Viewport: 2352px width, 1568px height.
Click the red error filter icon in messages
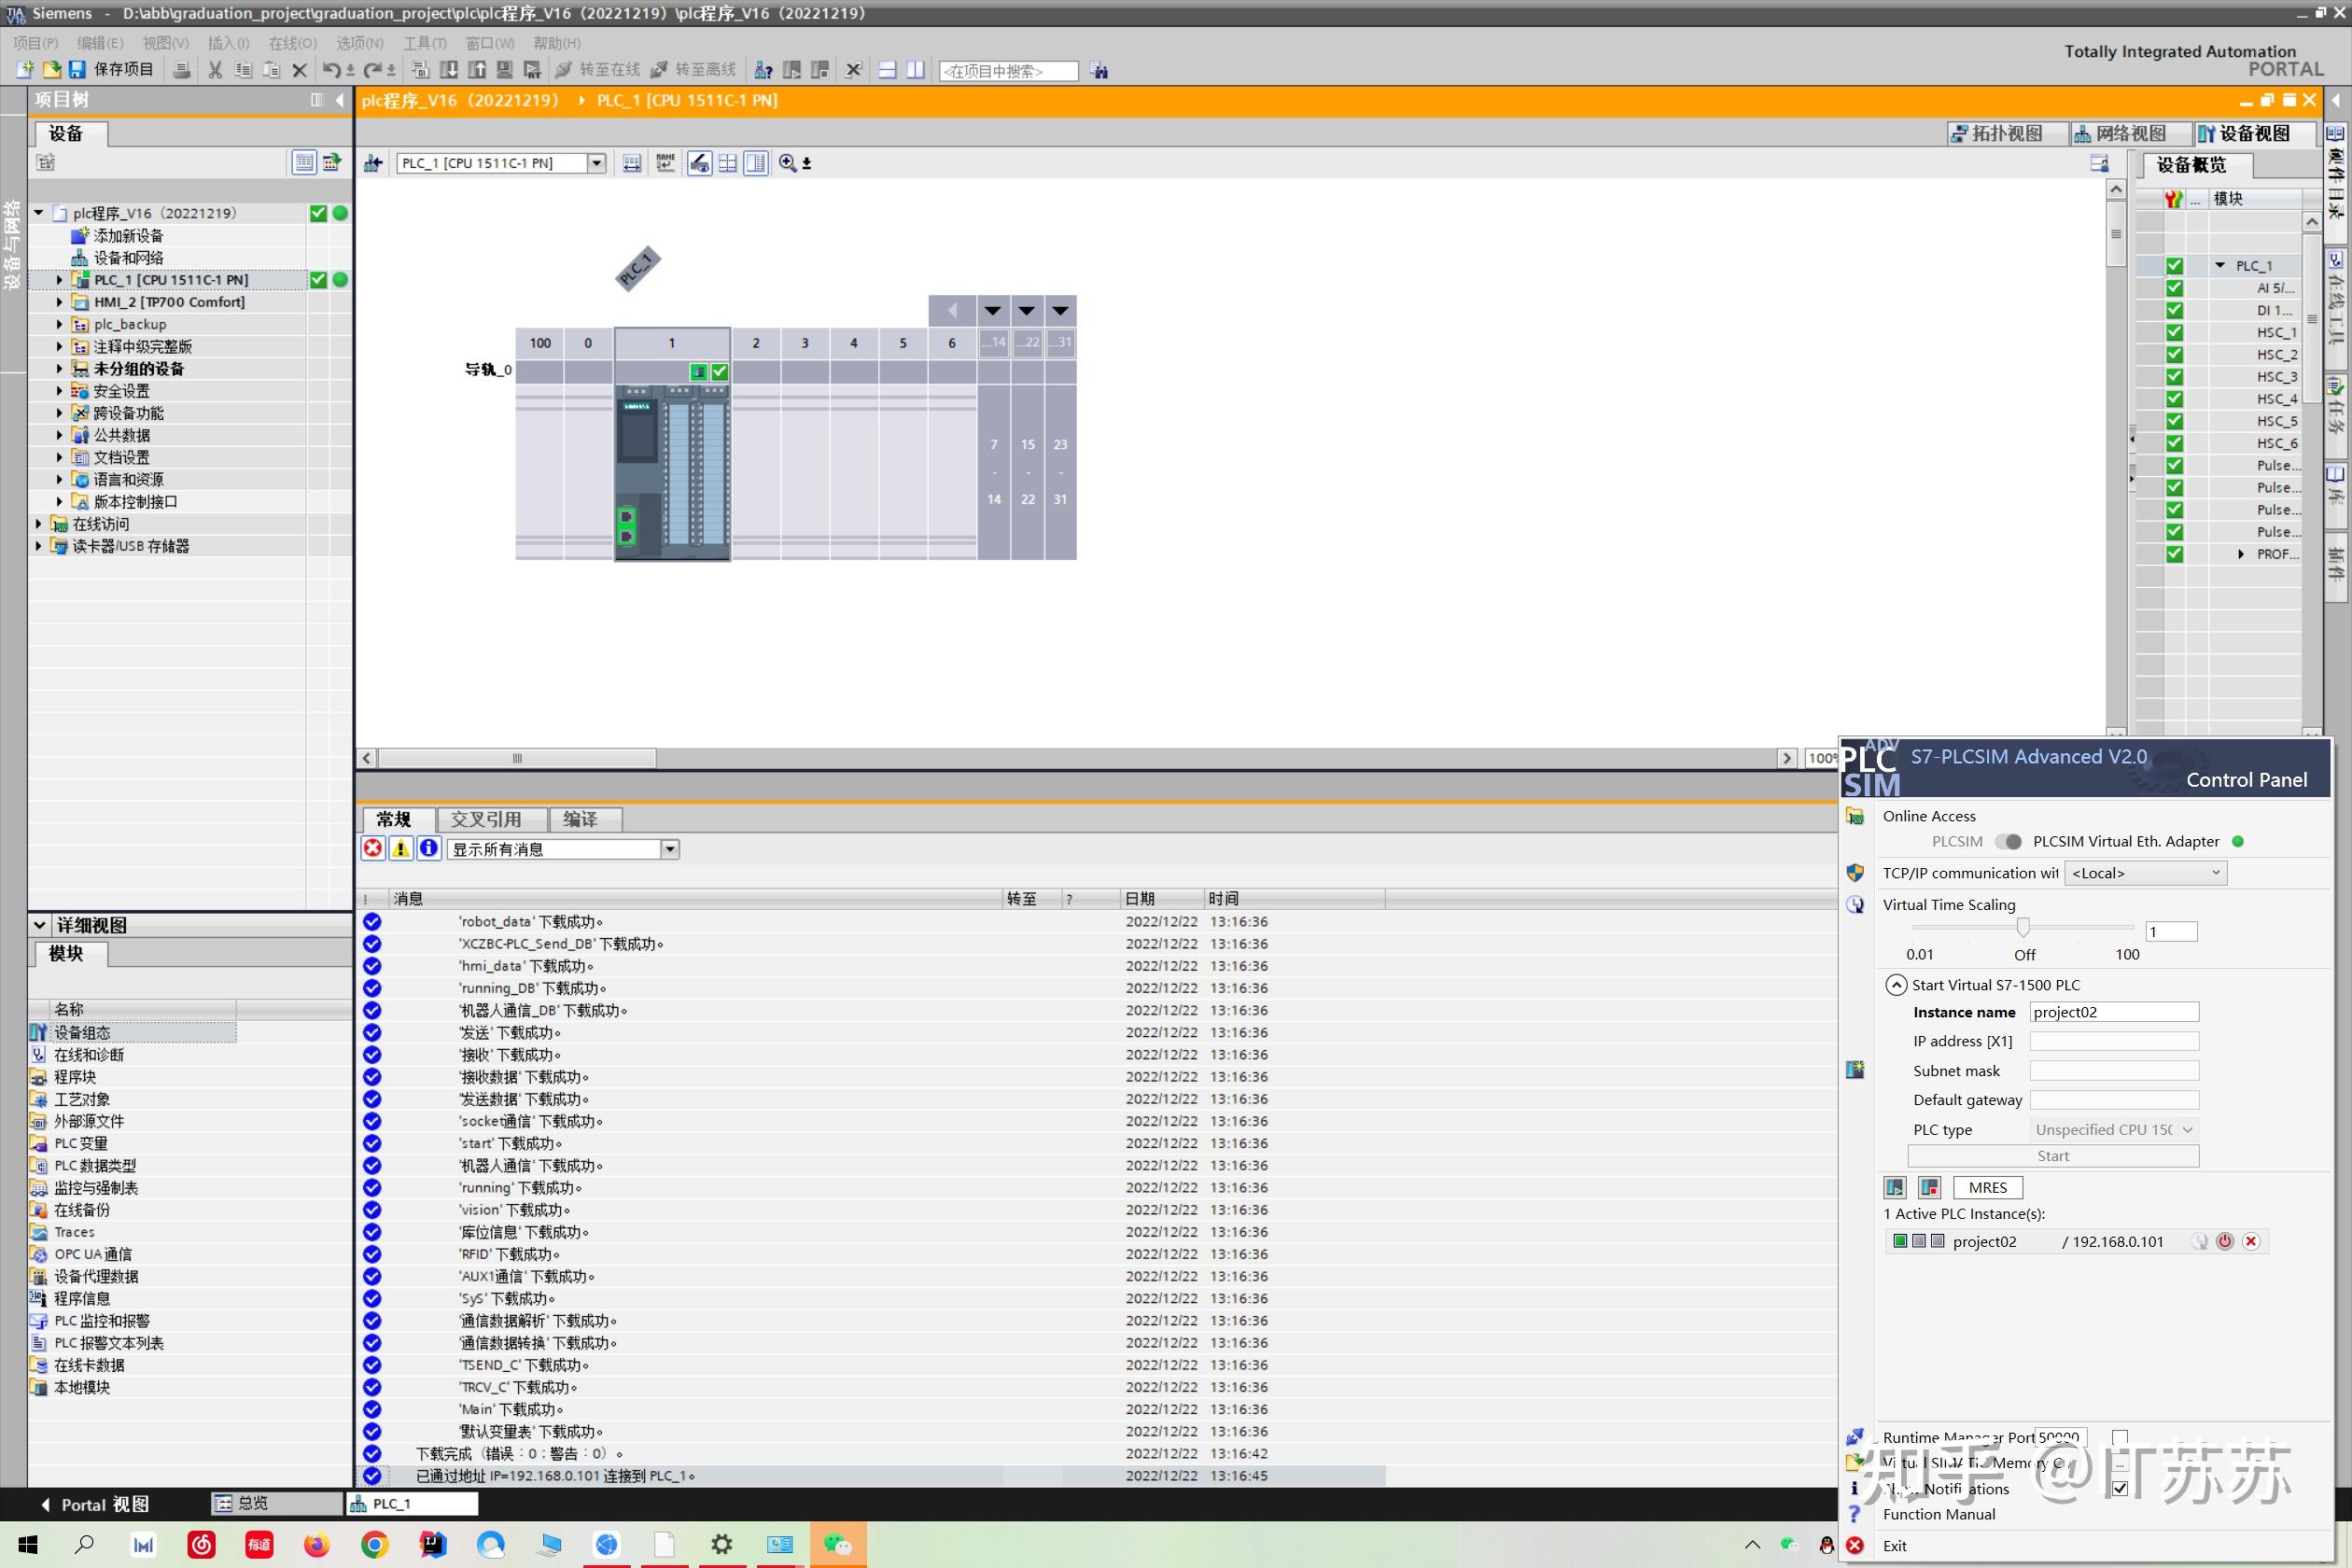click(373, 848)
